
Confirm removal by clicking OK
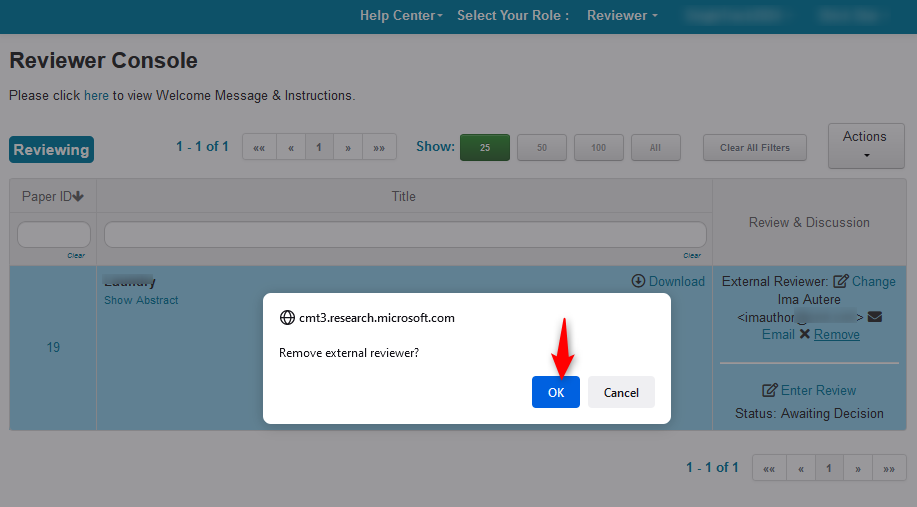click(556, 392)
